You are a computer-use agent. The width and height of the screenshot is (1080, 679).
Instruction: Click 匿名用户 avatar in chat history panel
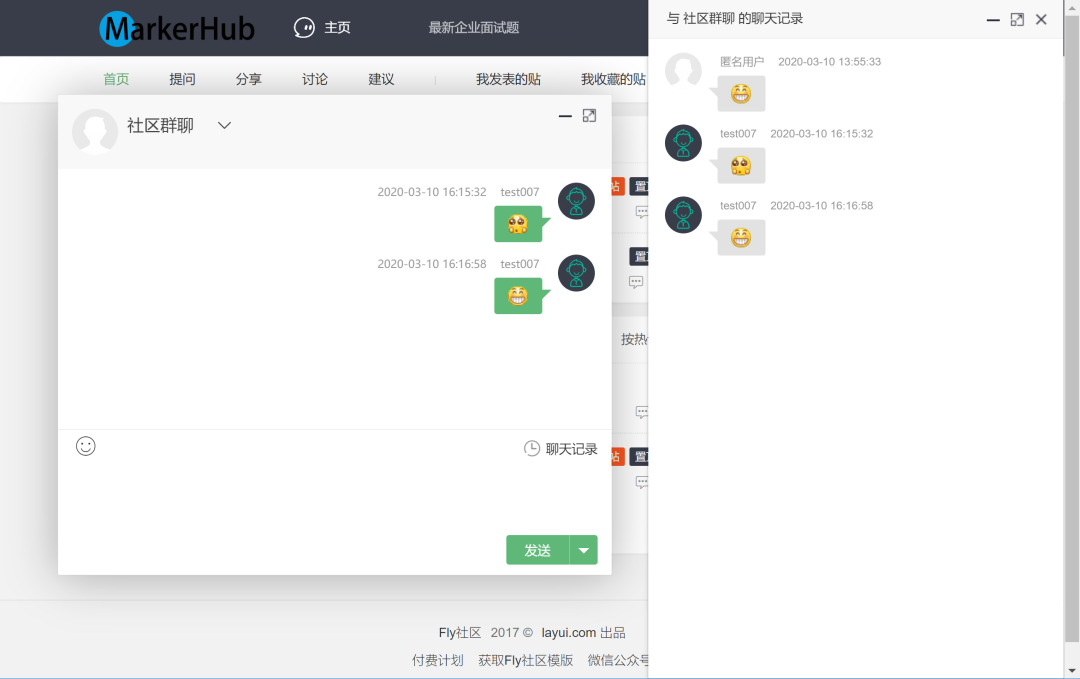pos(683,70)
